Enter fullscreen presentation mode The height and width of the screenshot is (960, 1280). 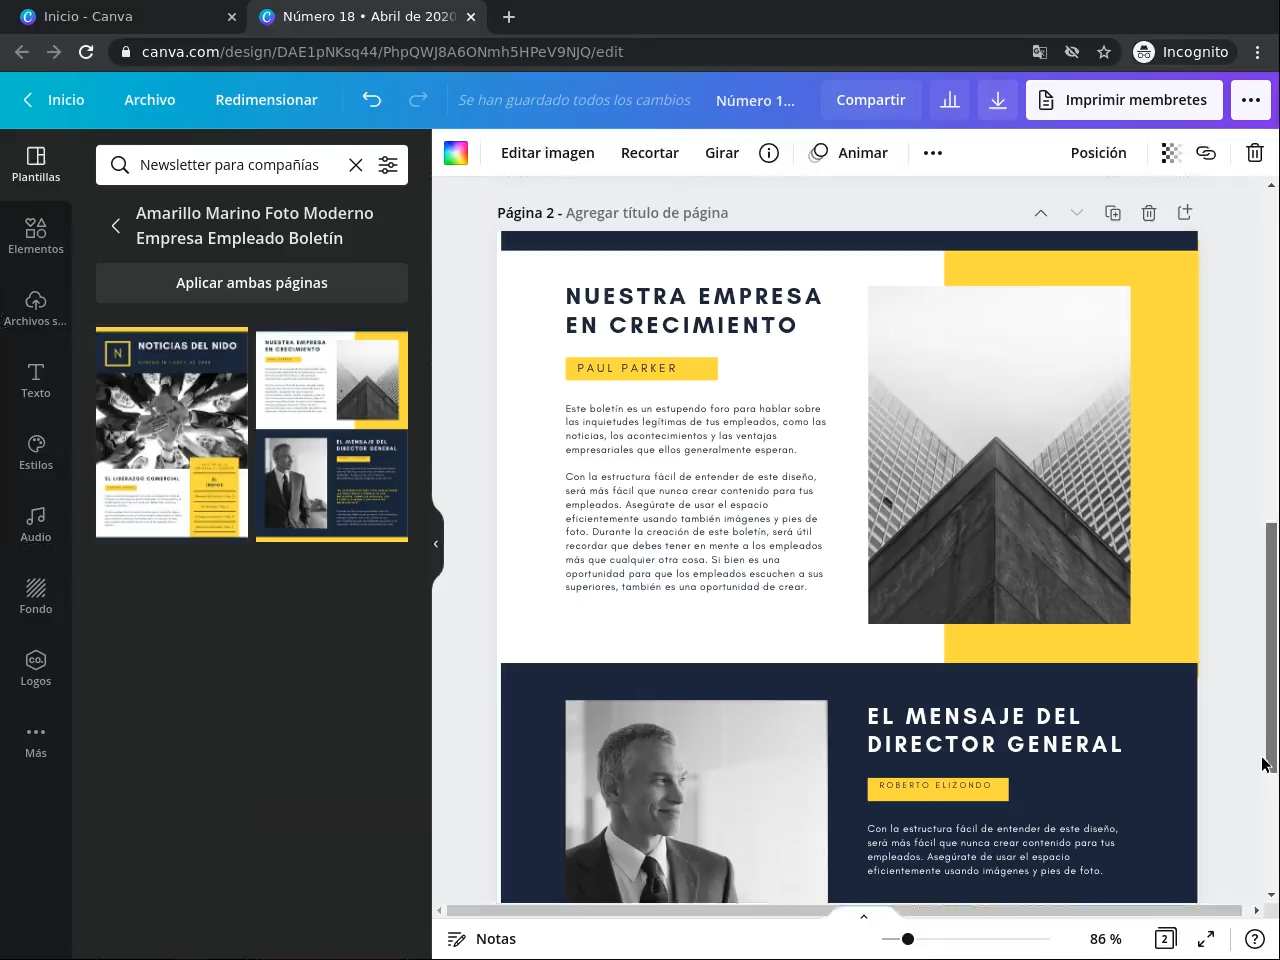(x=1206, y=939)
